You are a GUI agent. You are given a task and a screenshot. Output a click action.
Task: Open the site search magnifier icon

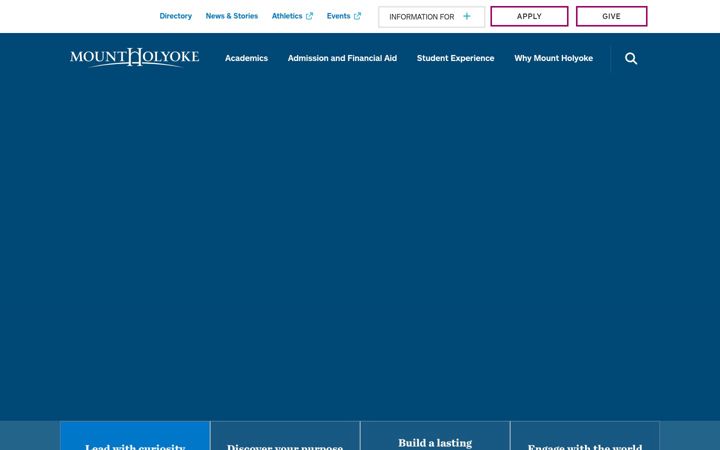(x=631, y=58)
